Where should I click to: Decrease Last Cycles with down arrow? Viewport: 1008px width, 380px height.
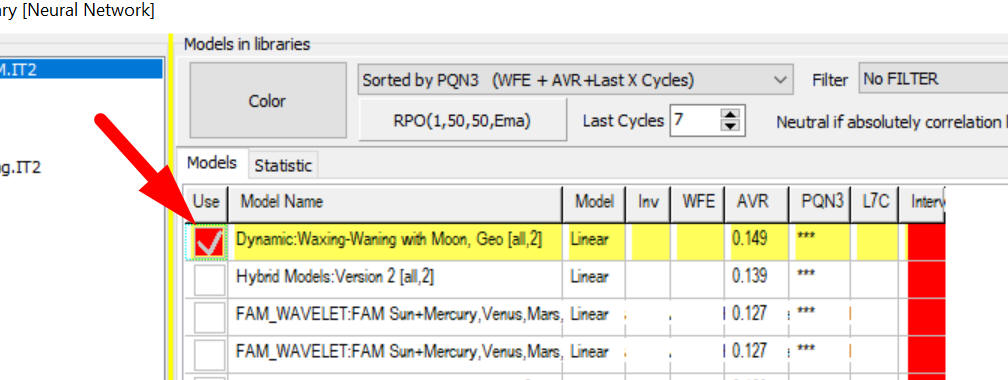point(730,127)
